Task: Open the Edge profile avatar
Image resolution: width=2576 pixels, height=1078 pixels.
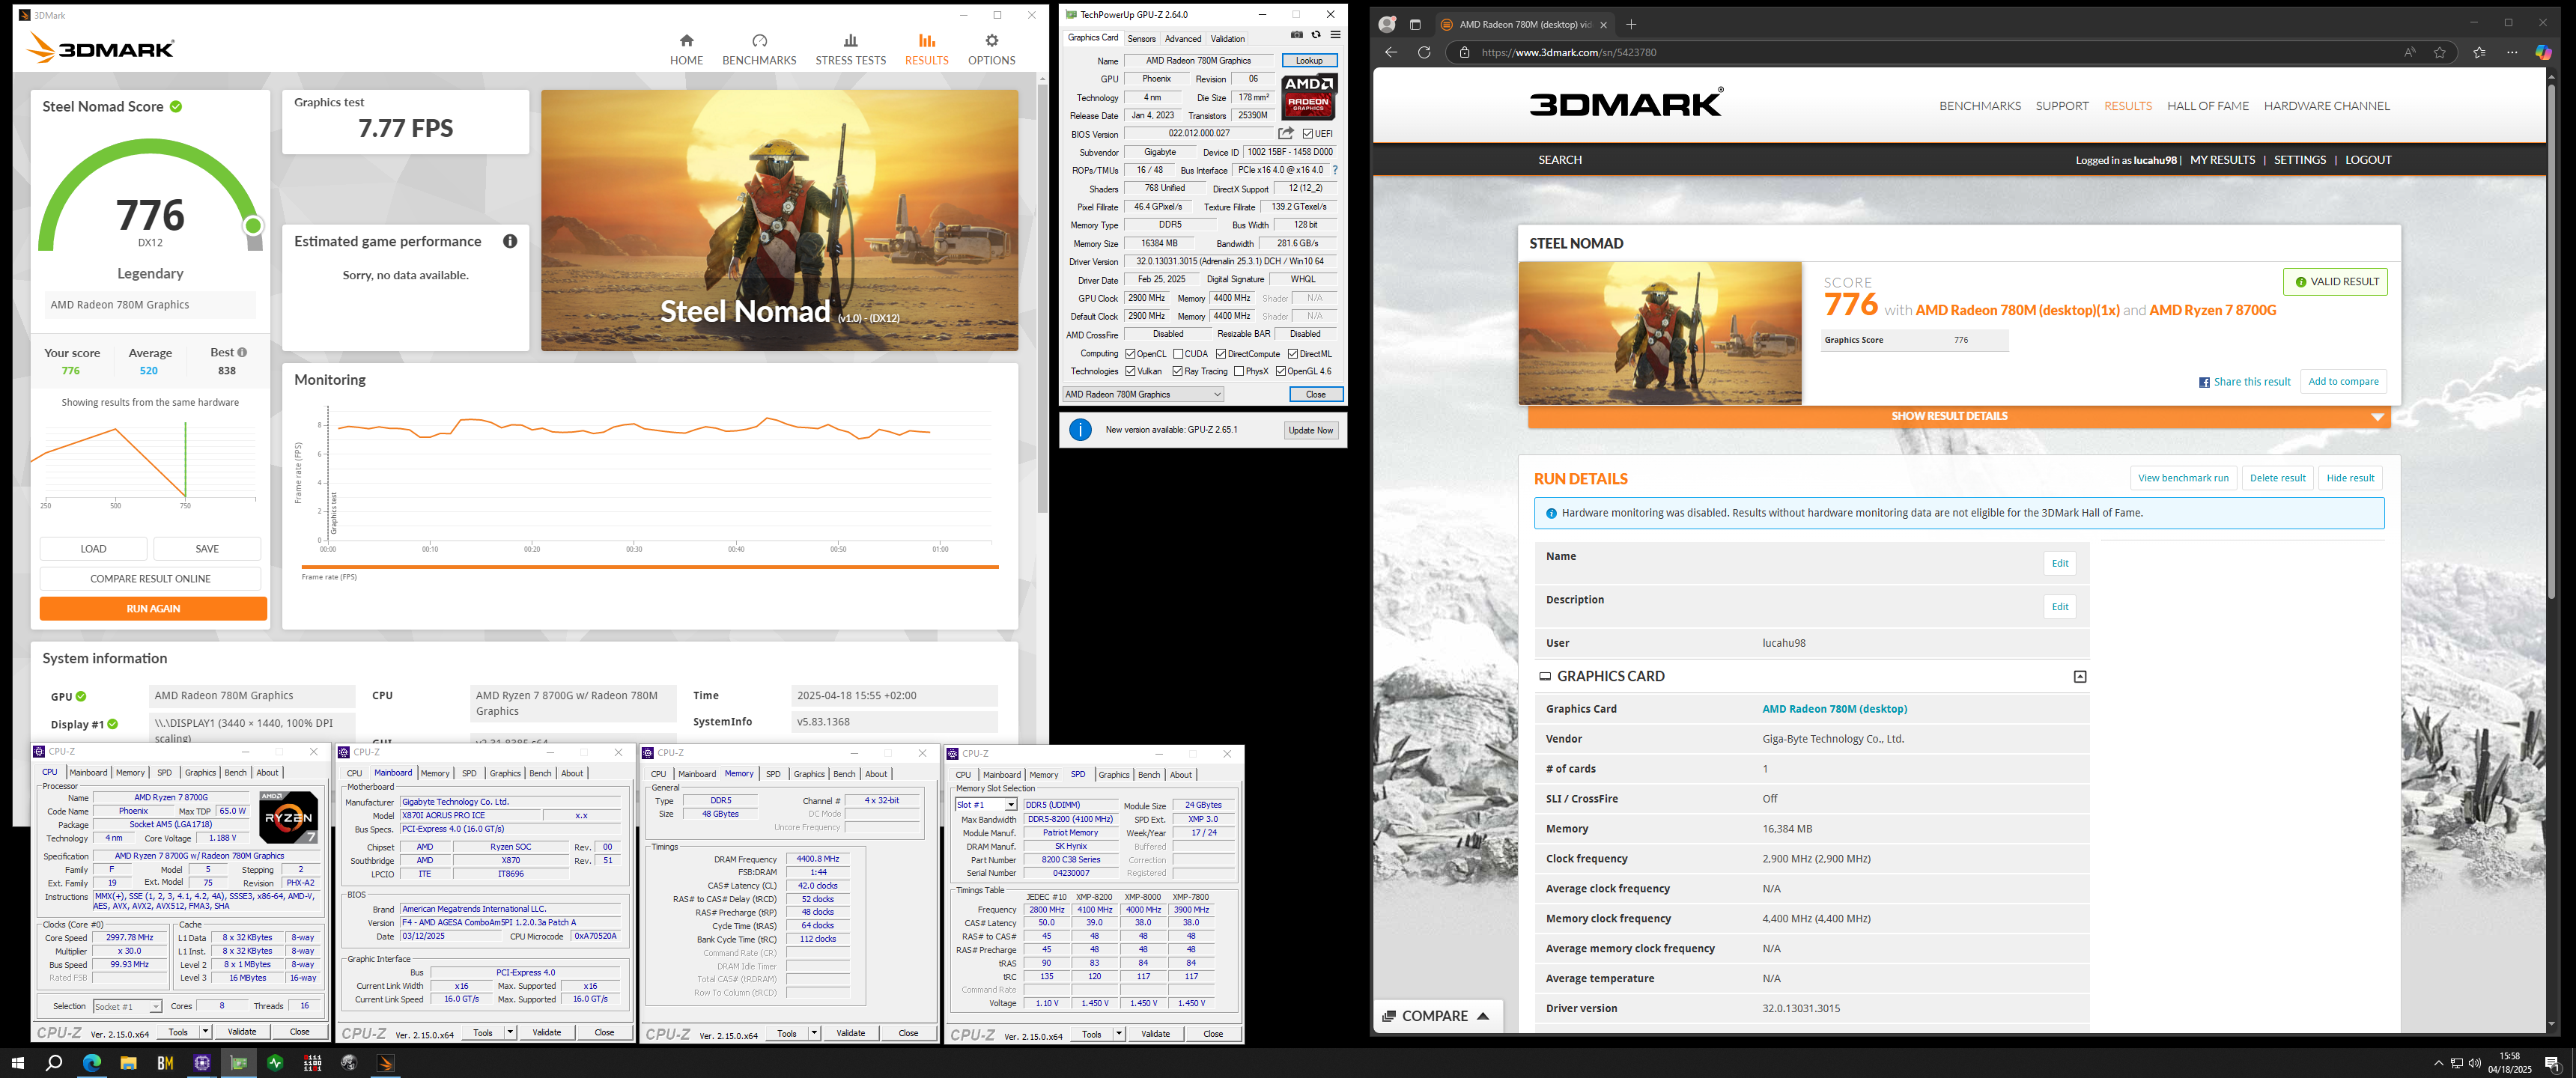Action: (1387, 24)
